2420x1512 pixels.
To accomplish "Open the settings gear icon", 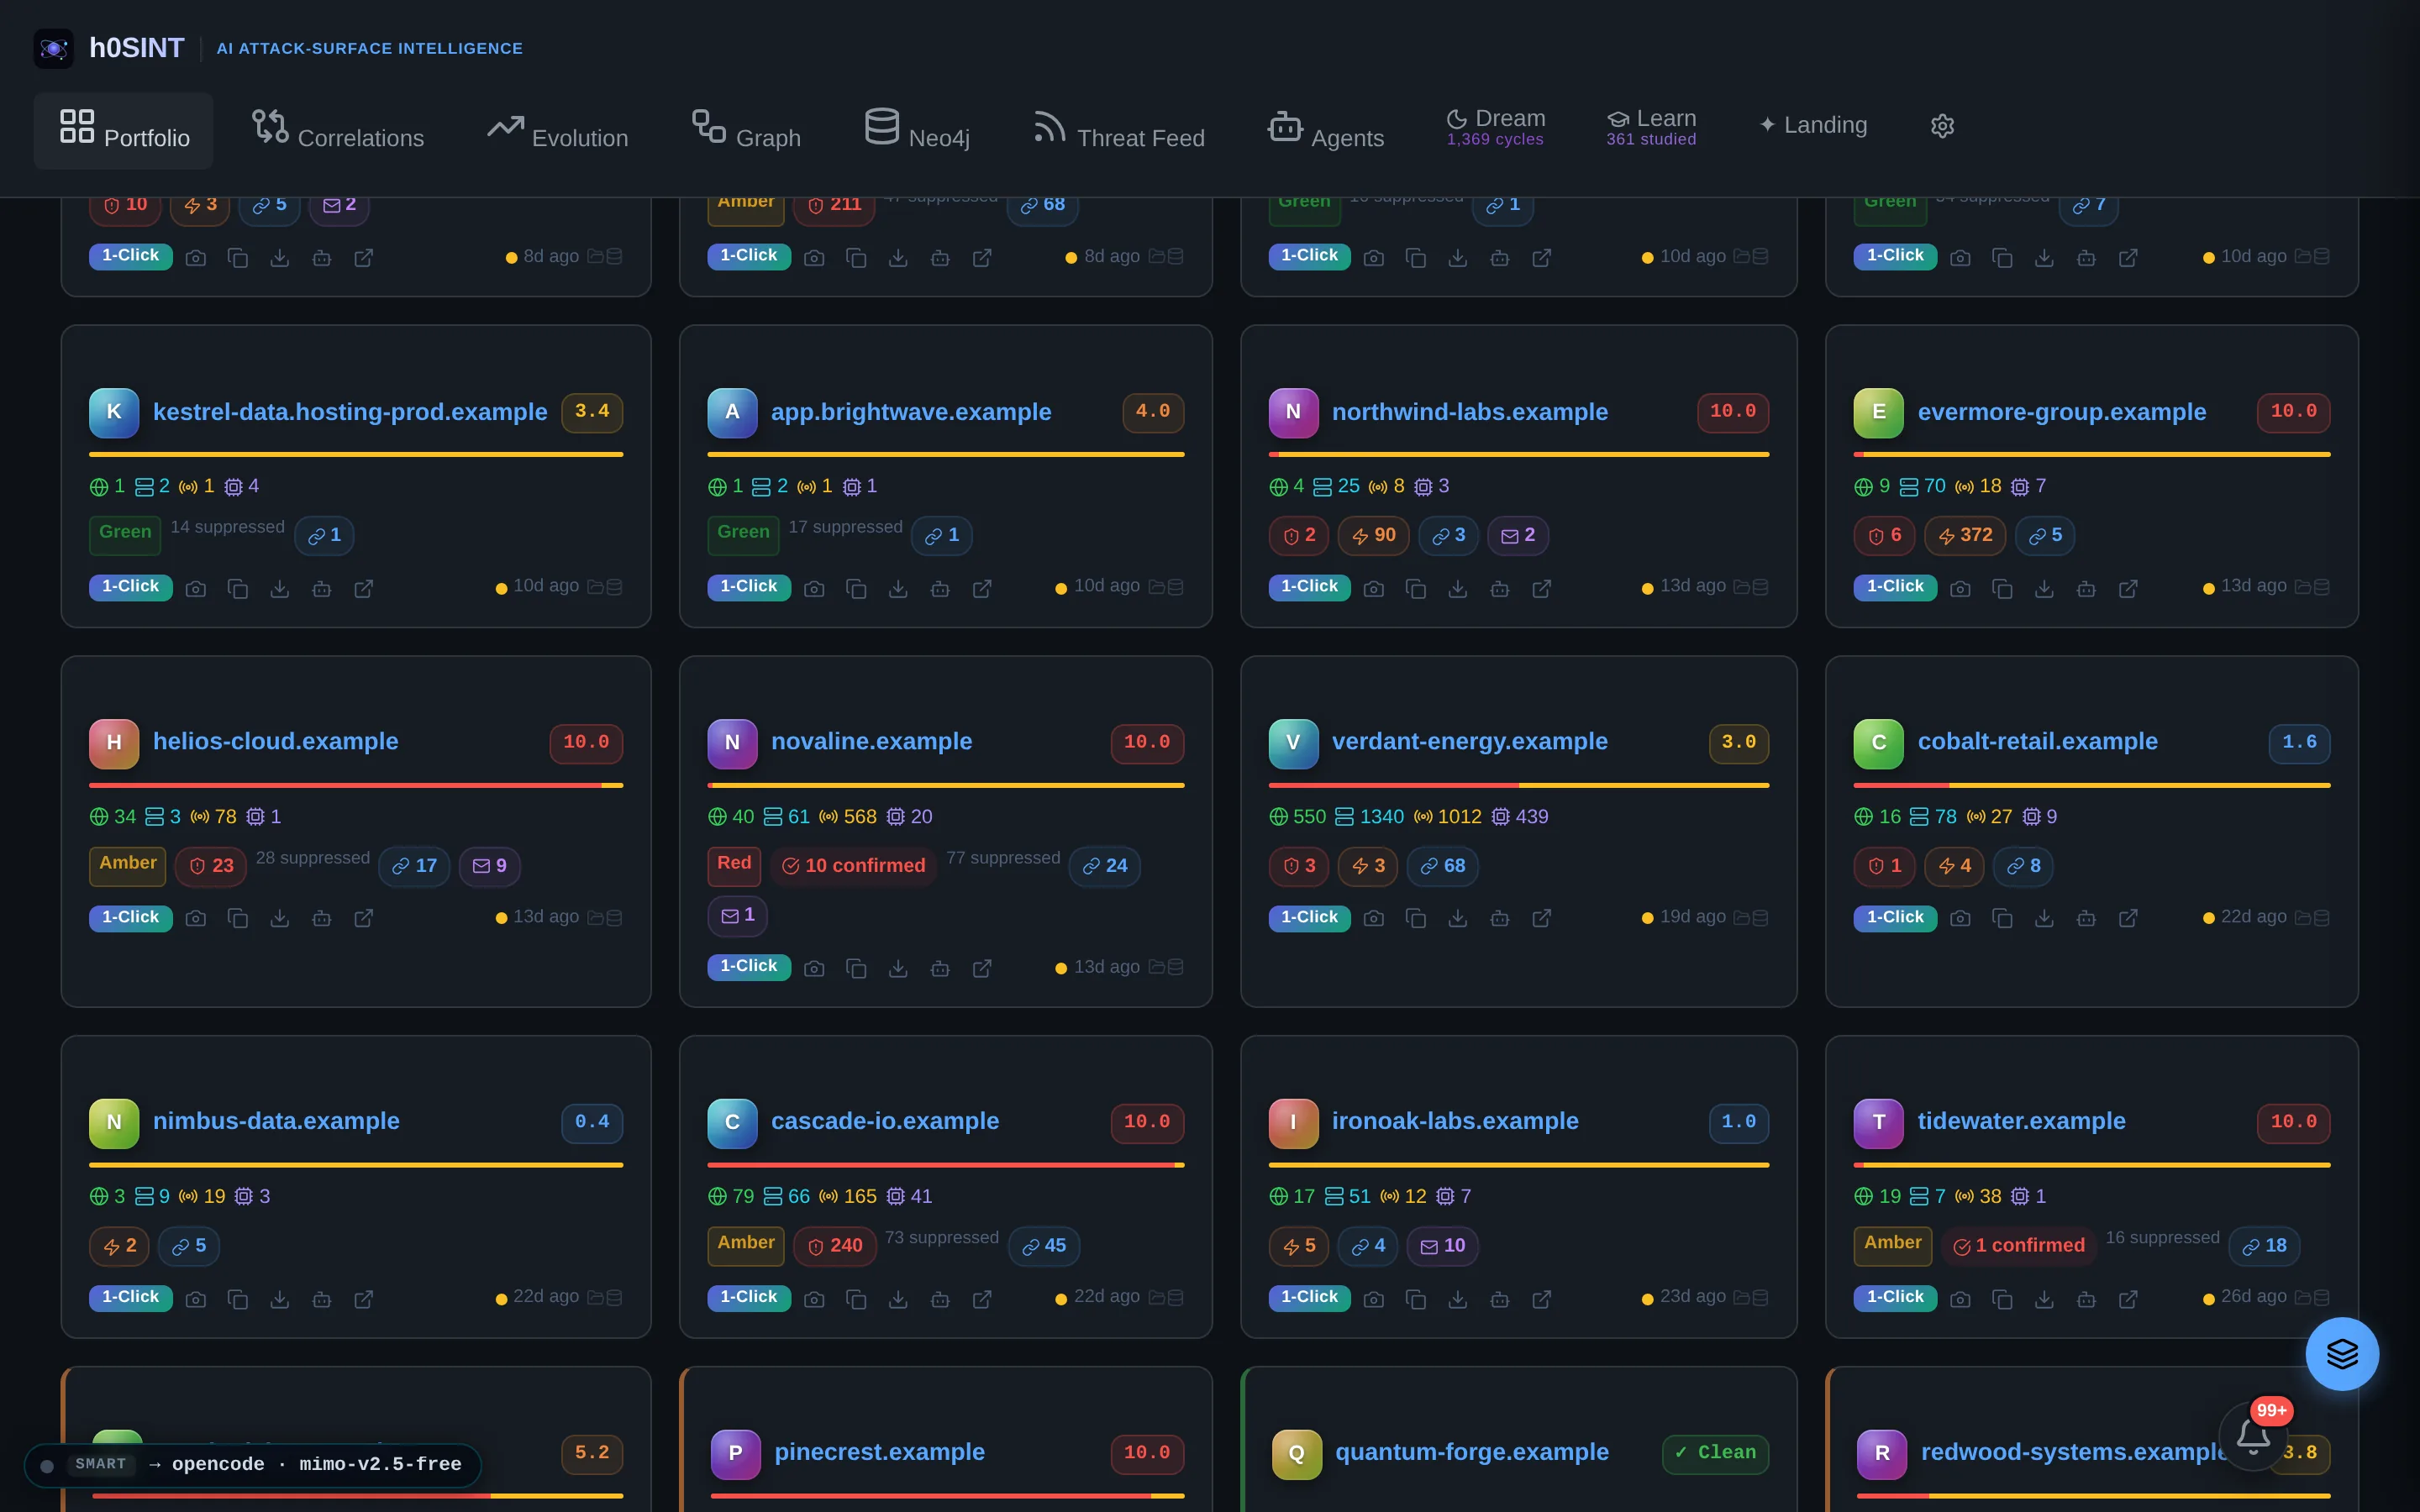I will click(1941, 126).
